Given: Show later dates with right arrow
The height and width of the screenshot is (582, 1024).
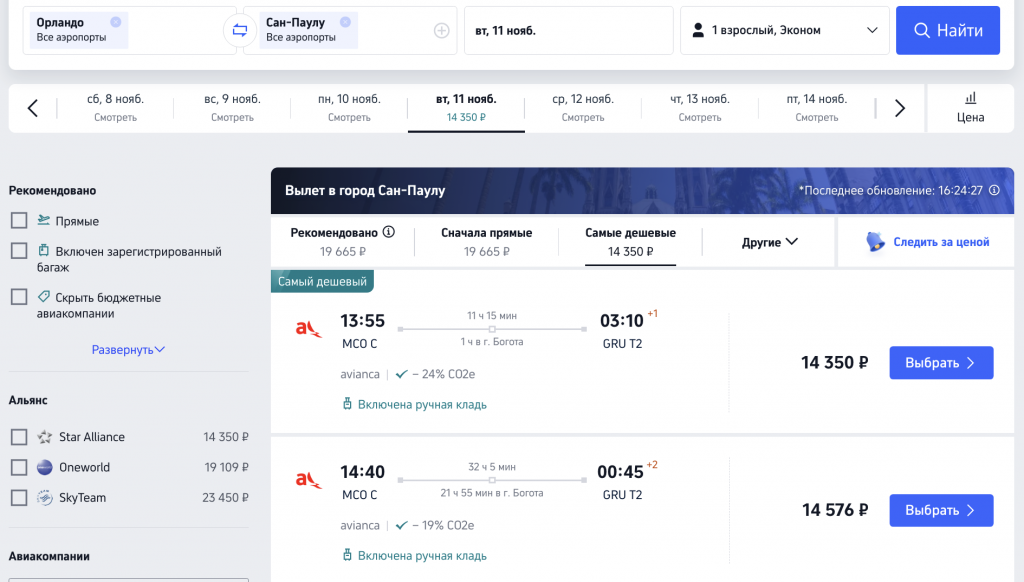Looking at the screenshot, I should (x=900, y=108).
